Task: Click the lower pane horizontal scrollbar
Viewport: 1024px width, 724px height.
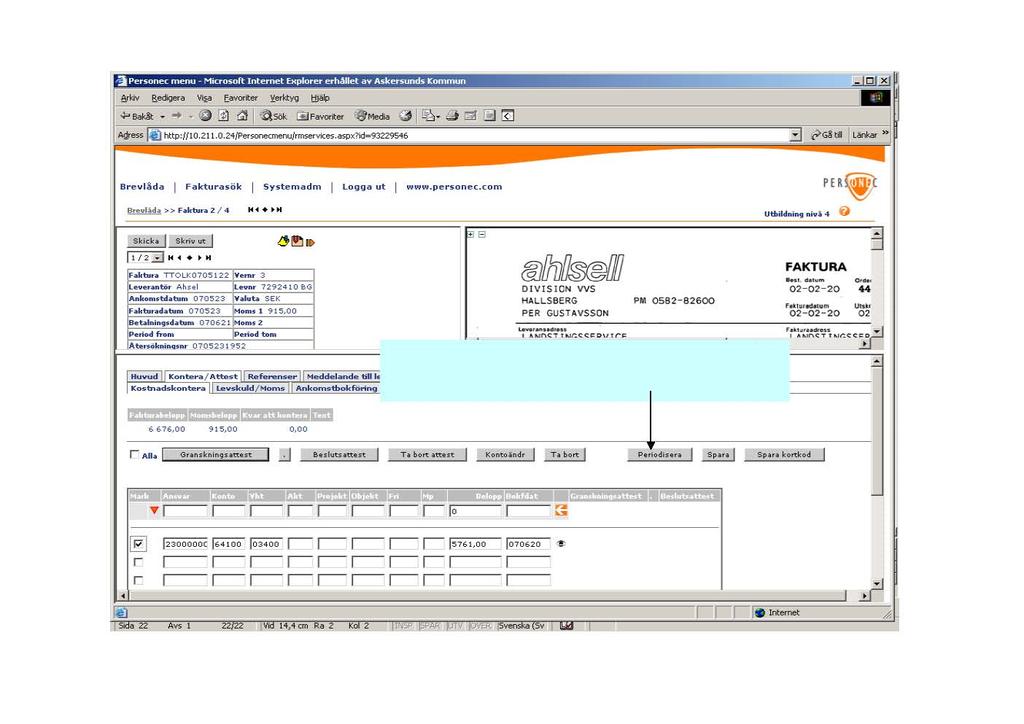Action: [493, 595]
